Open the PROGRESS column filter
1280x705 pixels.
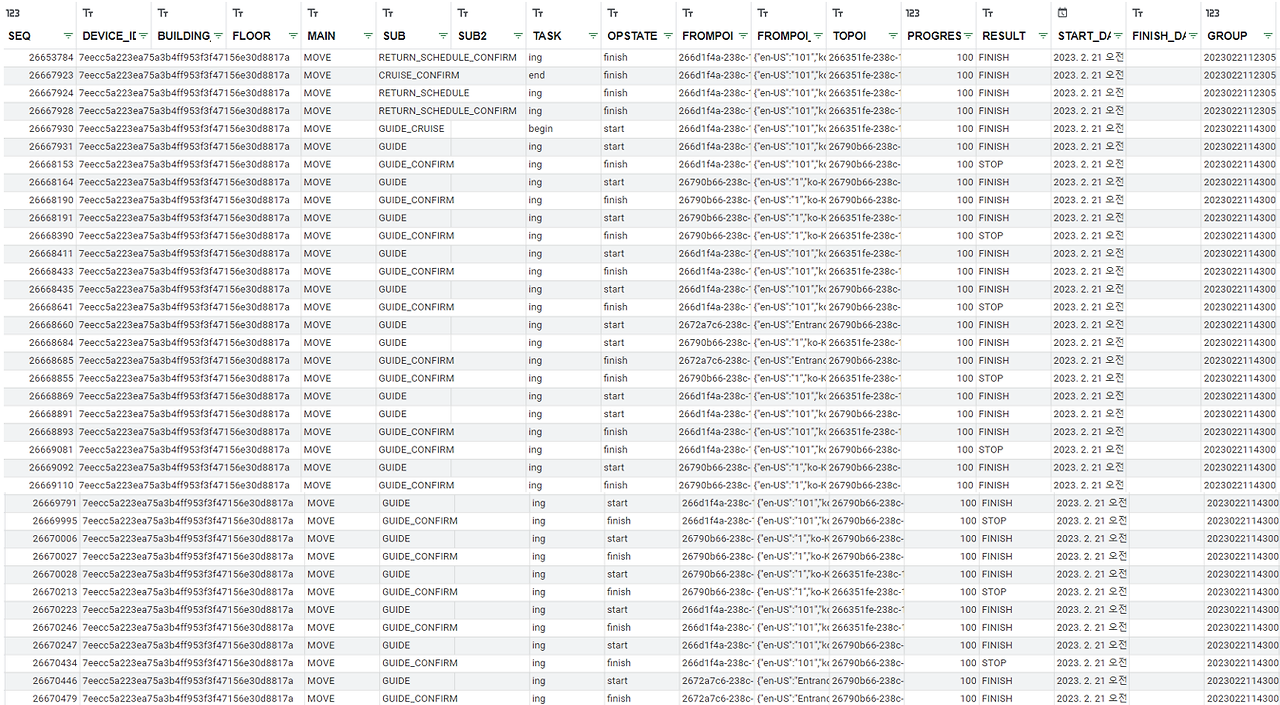[967, 36]
